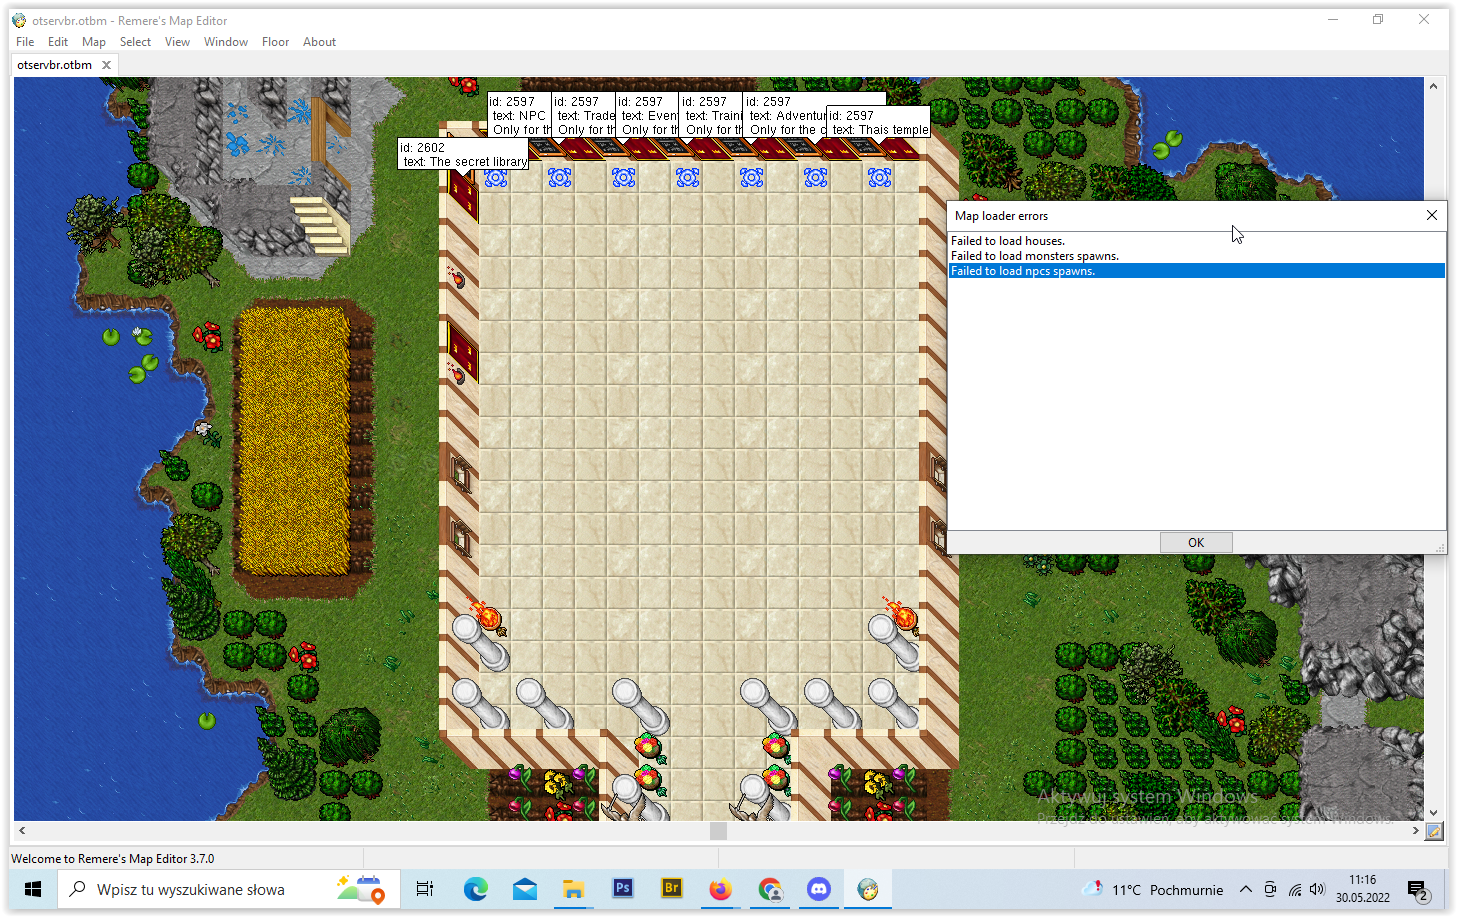Click the pencil map edit icon below the scrollbar
The height and width of the screenshot is (917, 1457).
point(1435,830)
